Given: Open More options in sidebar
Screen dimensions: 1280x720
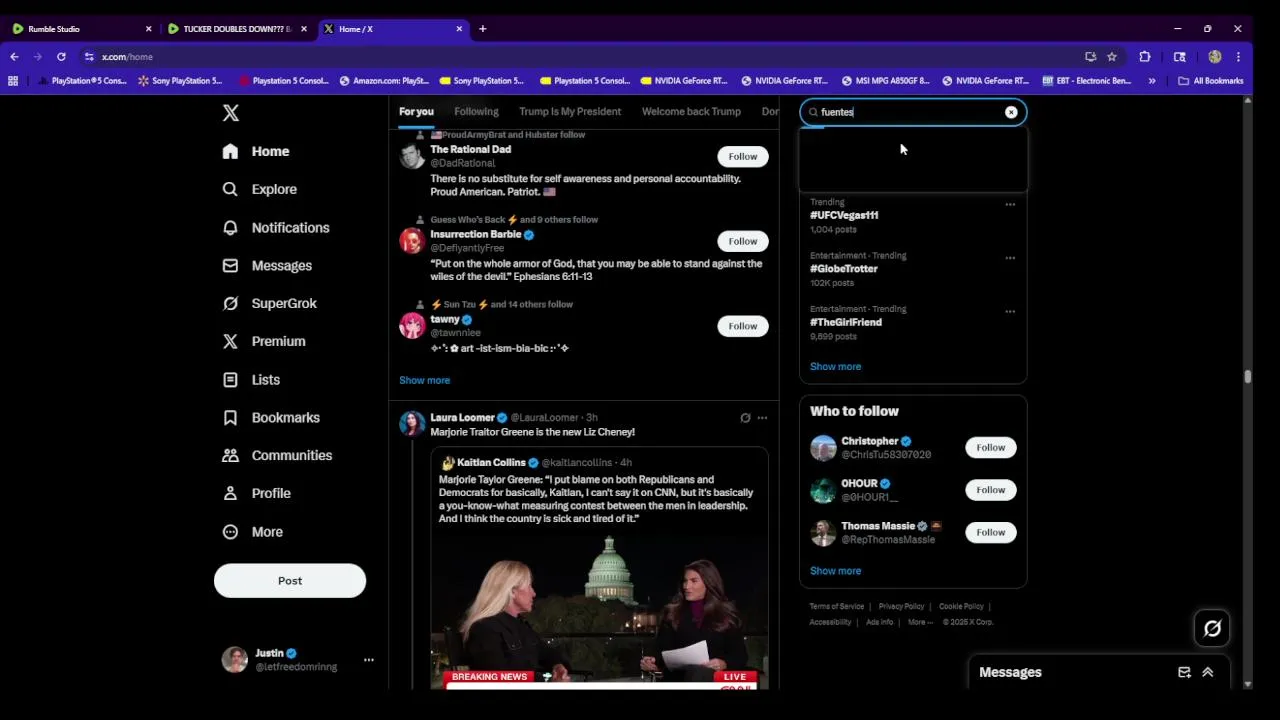Looking at the screenshot, I should (252, 532).
